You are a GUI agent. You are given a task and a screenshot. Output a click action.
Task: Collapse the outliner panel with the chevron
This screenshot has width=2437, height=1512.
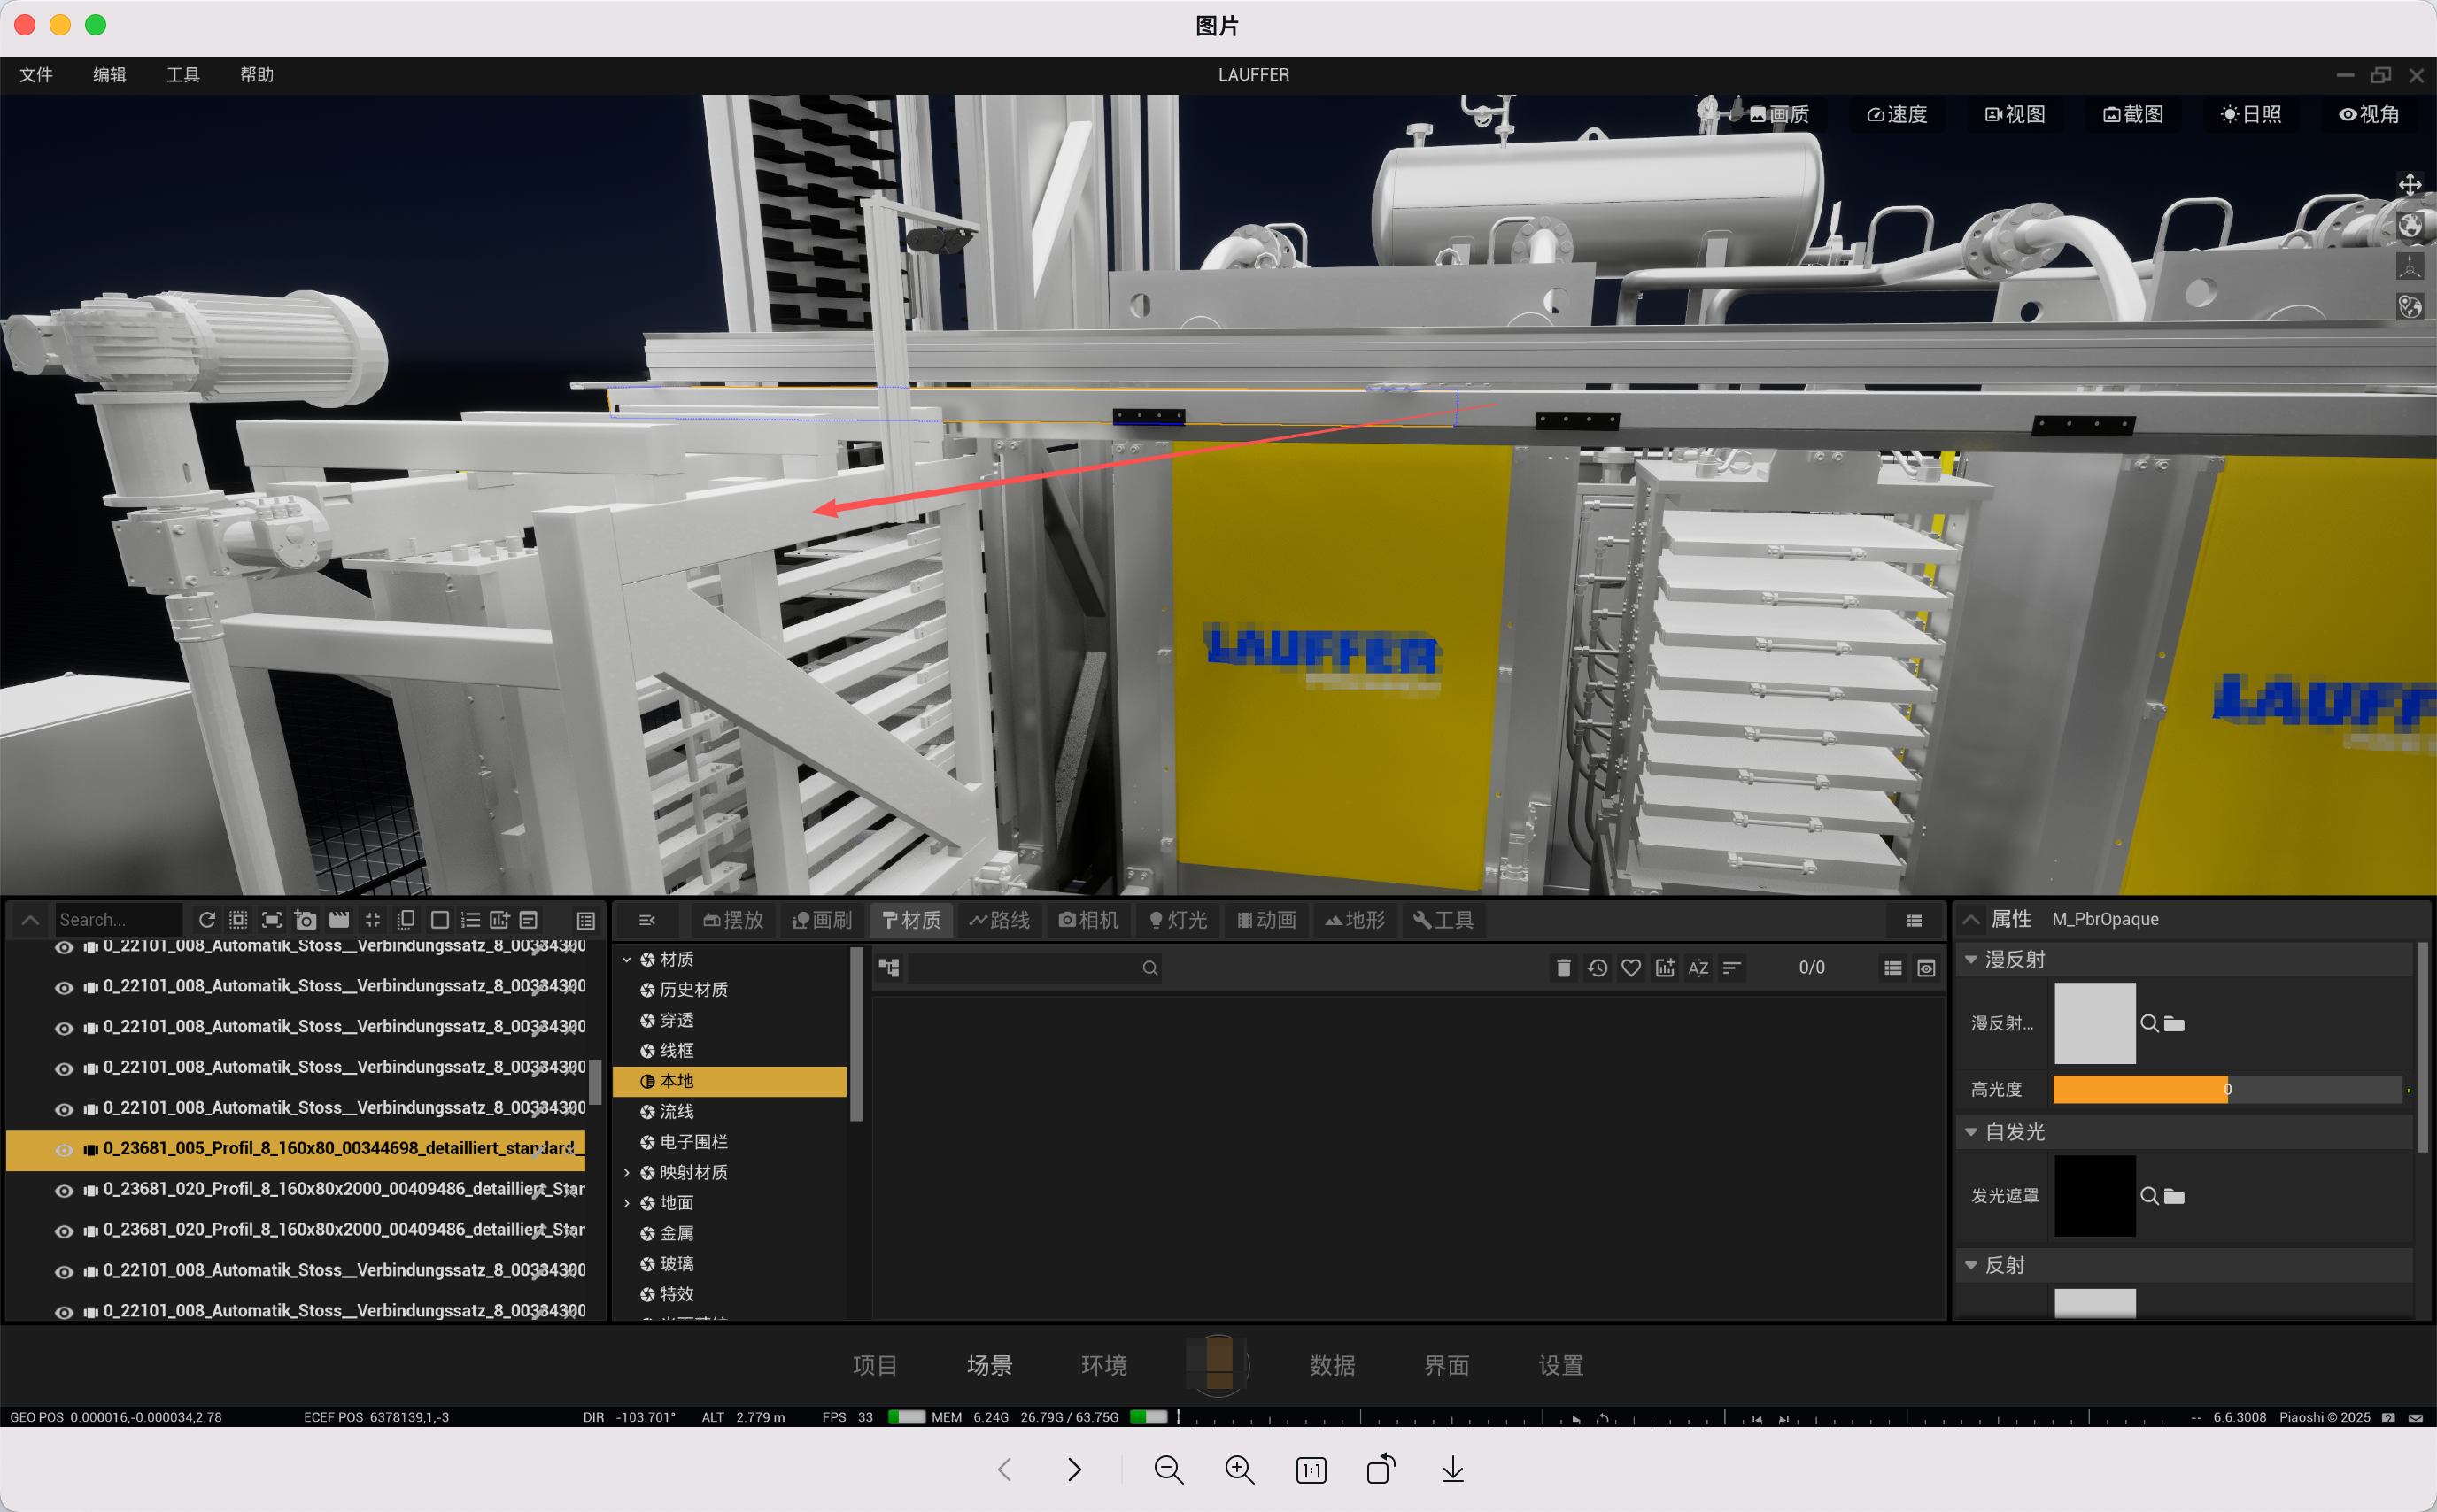coord(30,920)
